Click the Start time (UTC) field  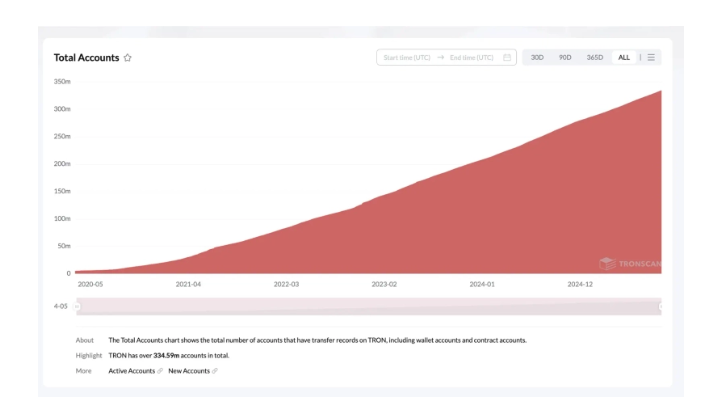click(407, 58)
